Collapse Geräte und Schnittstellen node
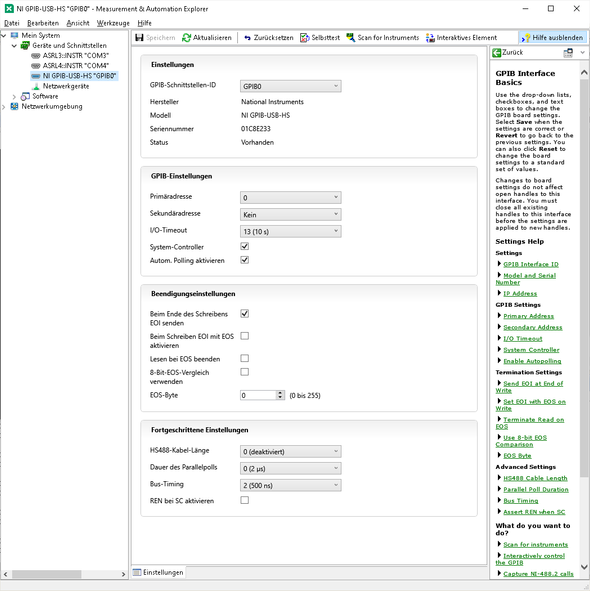 point(14,46)
